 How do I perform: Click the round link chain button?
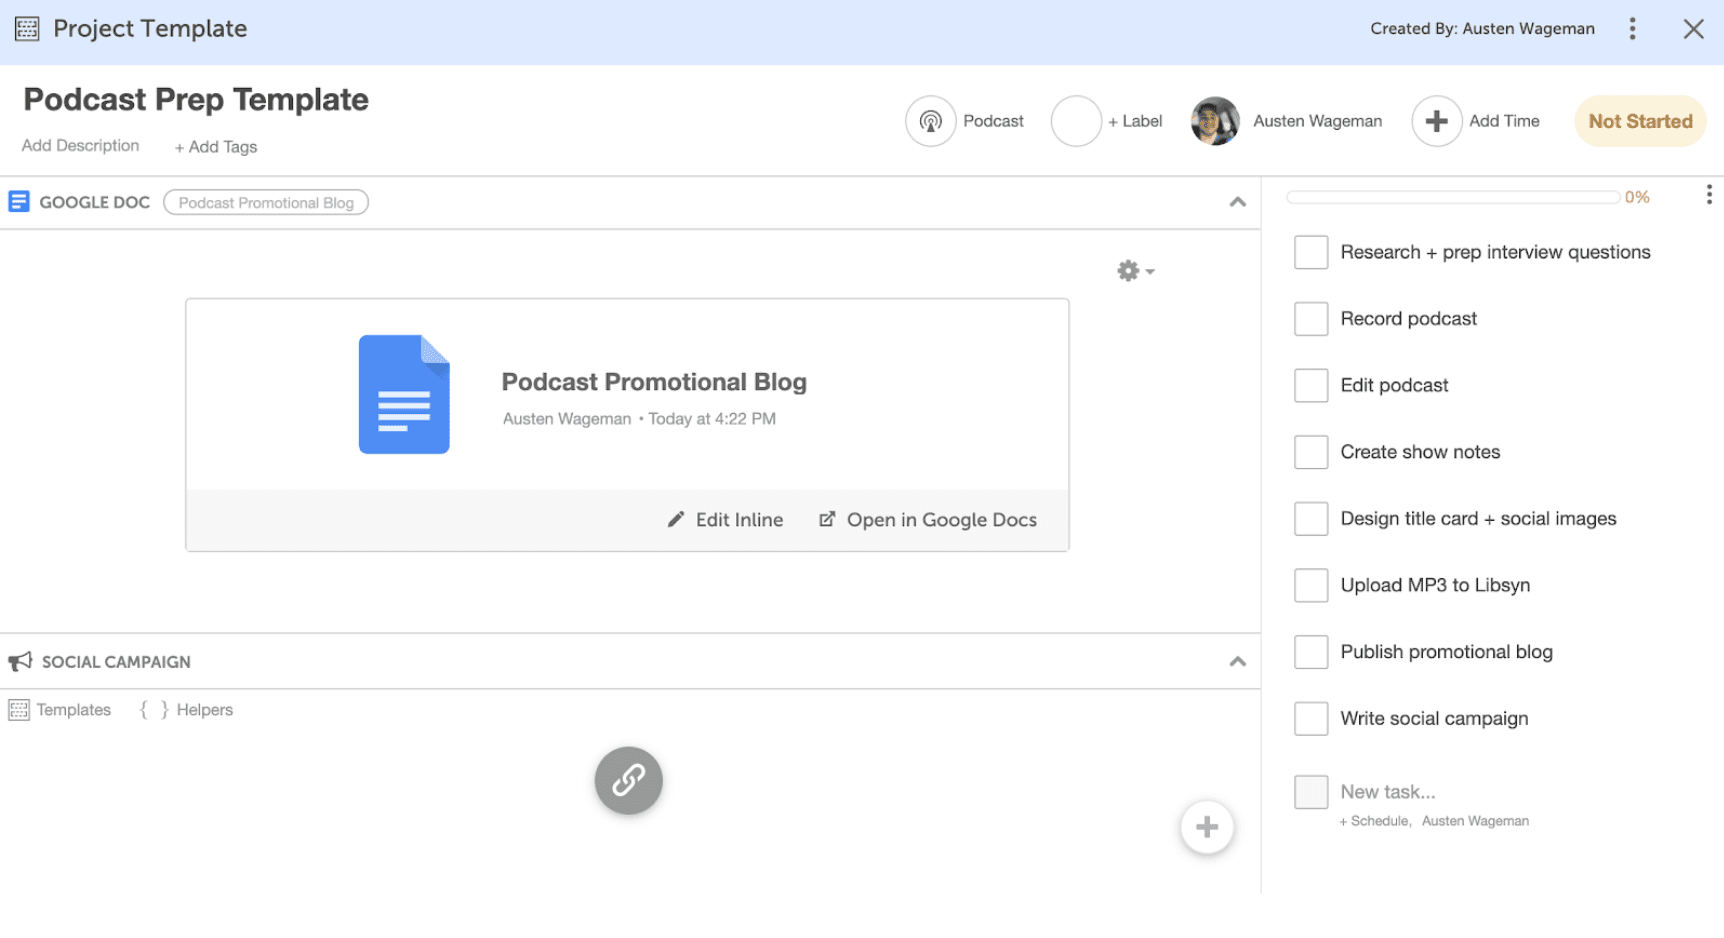(629, 780)
